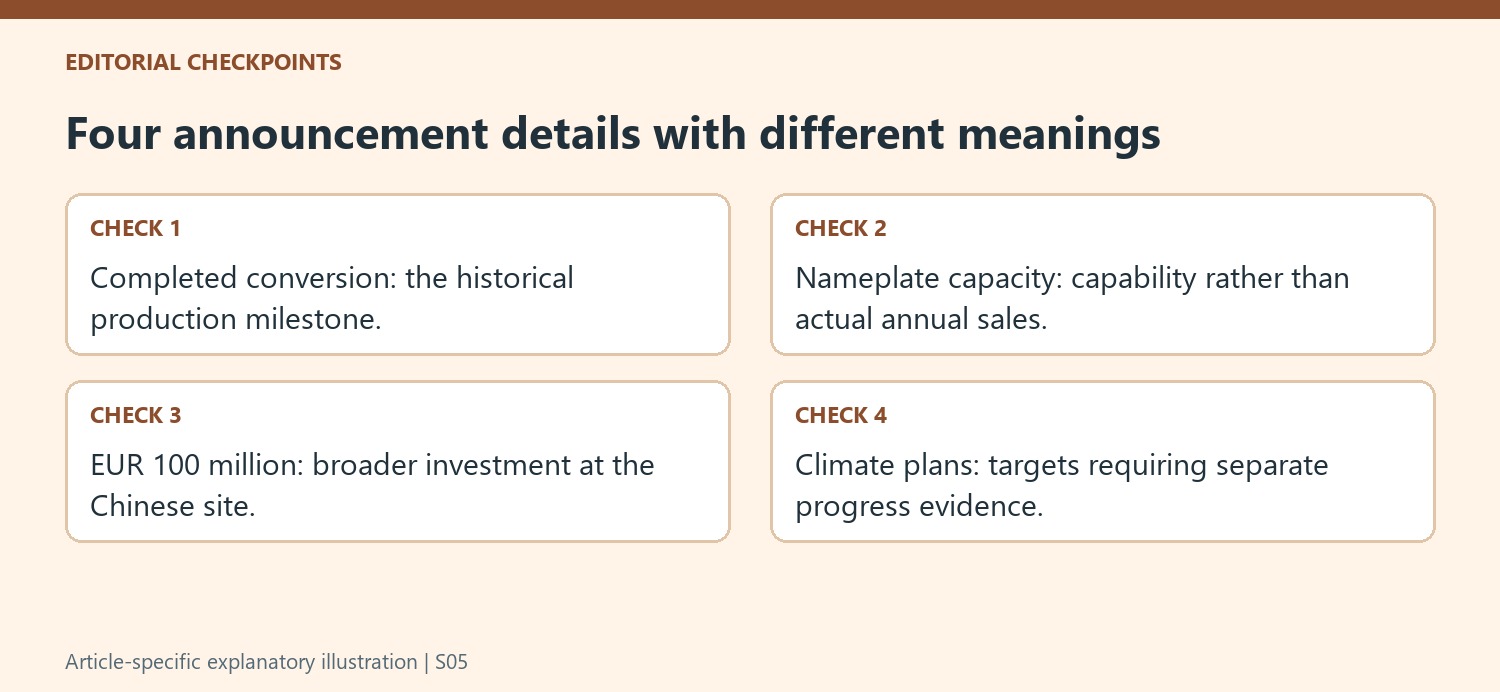This screenshot has height=692, width=1500.
Task: Click the words 'progress evidence'
Action: click(x=919, y=507)
